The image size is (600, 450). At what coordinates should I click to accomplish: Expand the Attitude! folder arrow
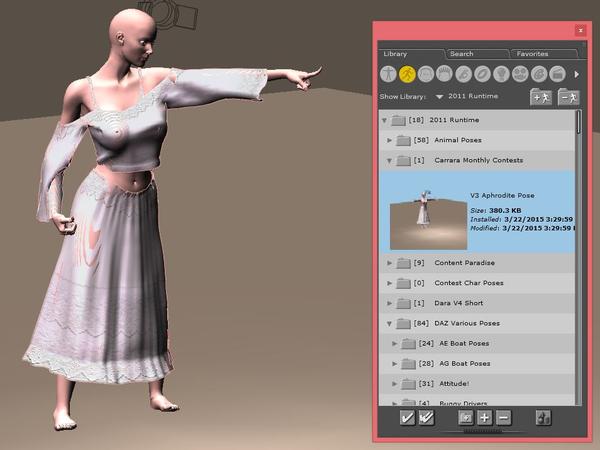coord(395,384)
